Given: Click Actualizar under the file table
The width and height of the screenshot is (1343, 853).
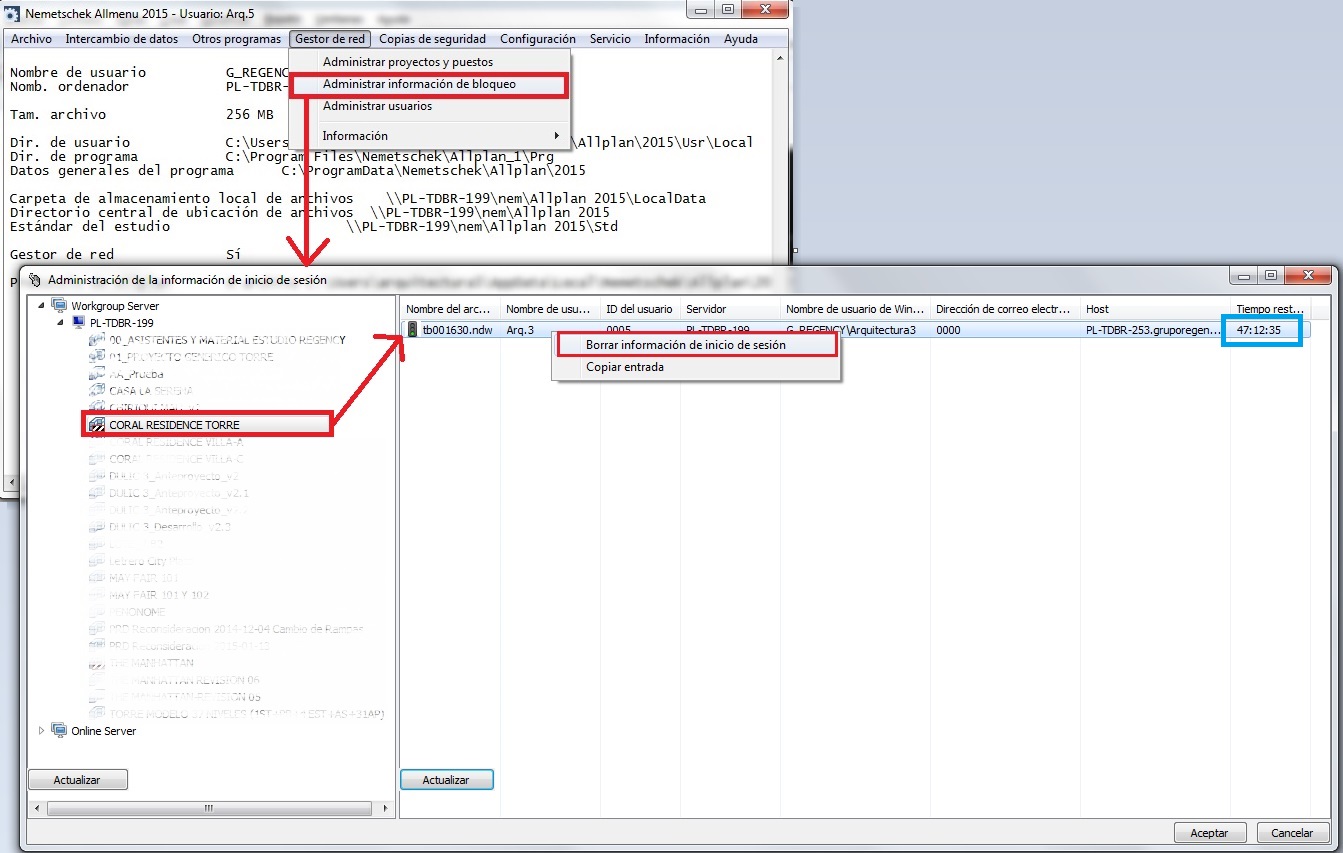Looking at the screenshot, I should click(x=447, y=779).
